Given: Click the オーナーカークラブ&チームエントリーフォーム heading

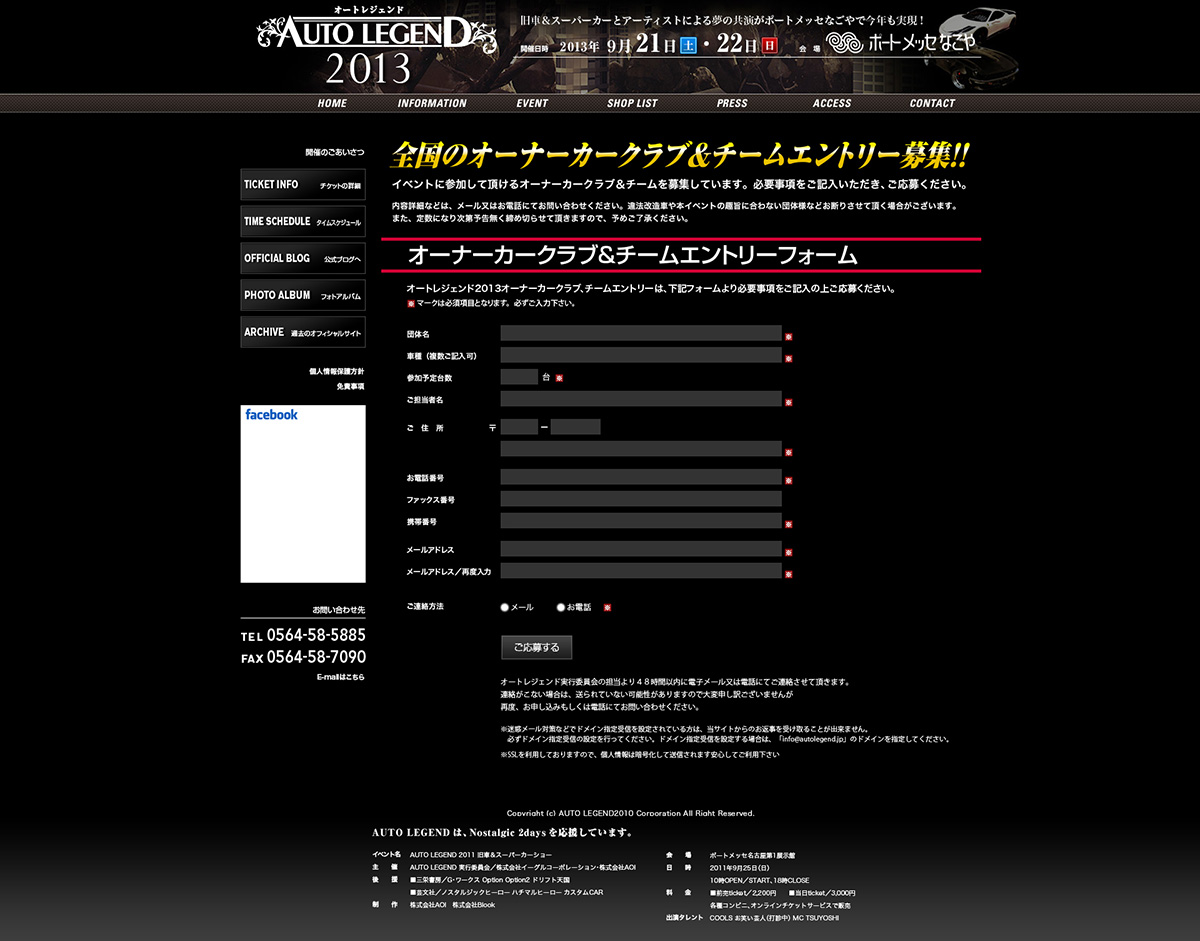Looking at the screenshot, I should (x=633, y=255).
